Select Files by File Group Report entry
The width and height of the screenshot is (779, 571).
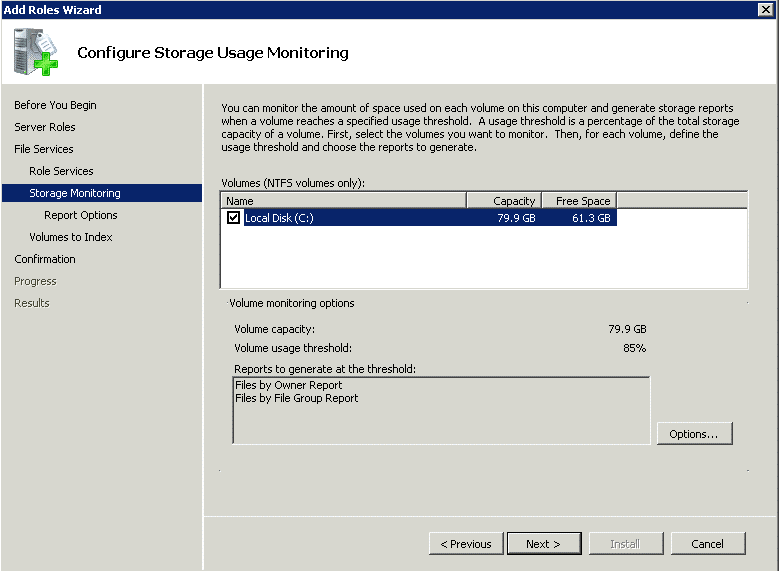(x=296, y=398)
